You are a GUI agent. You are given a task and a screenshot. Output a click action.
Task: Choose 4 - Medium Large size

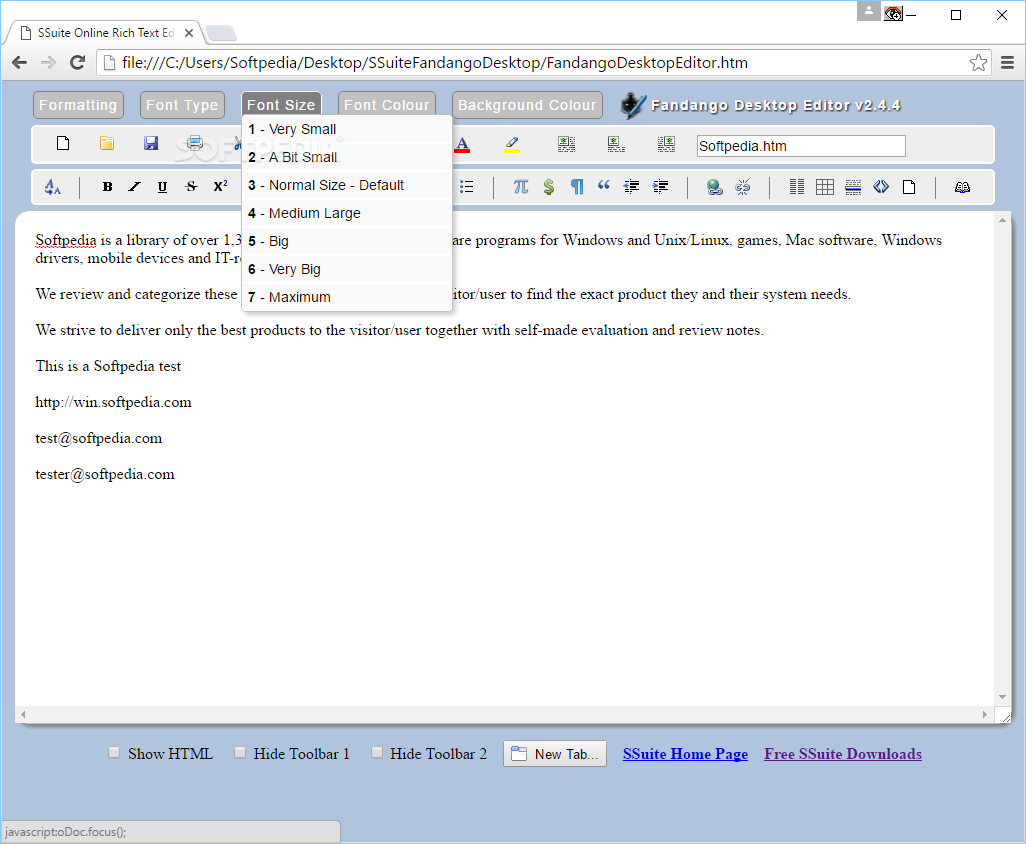(347, 213)
